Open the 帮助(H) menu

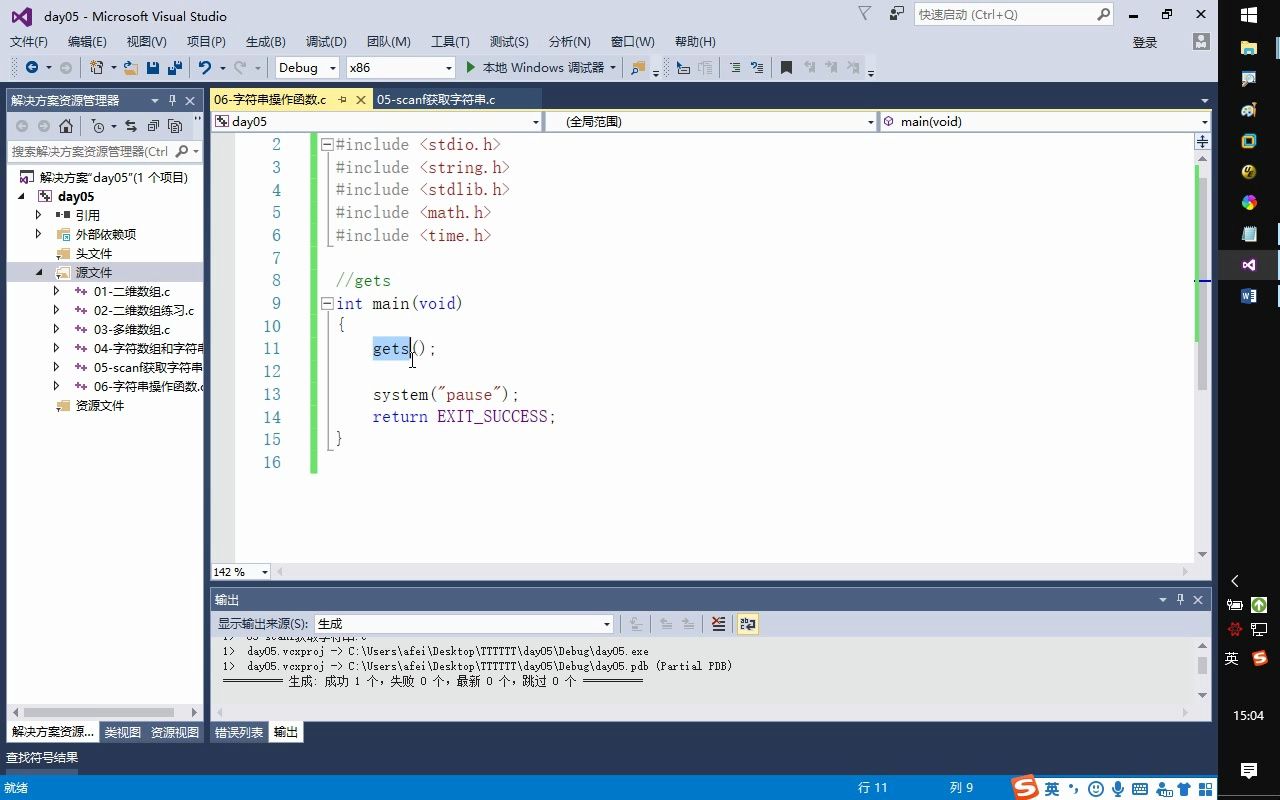pos(695,41)
